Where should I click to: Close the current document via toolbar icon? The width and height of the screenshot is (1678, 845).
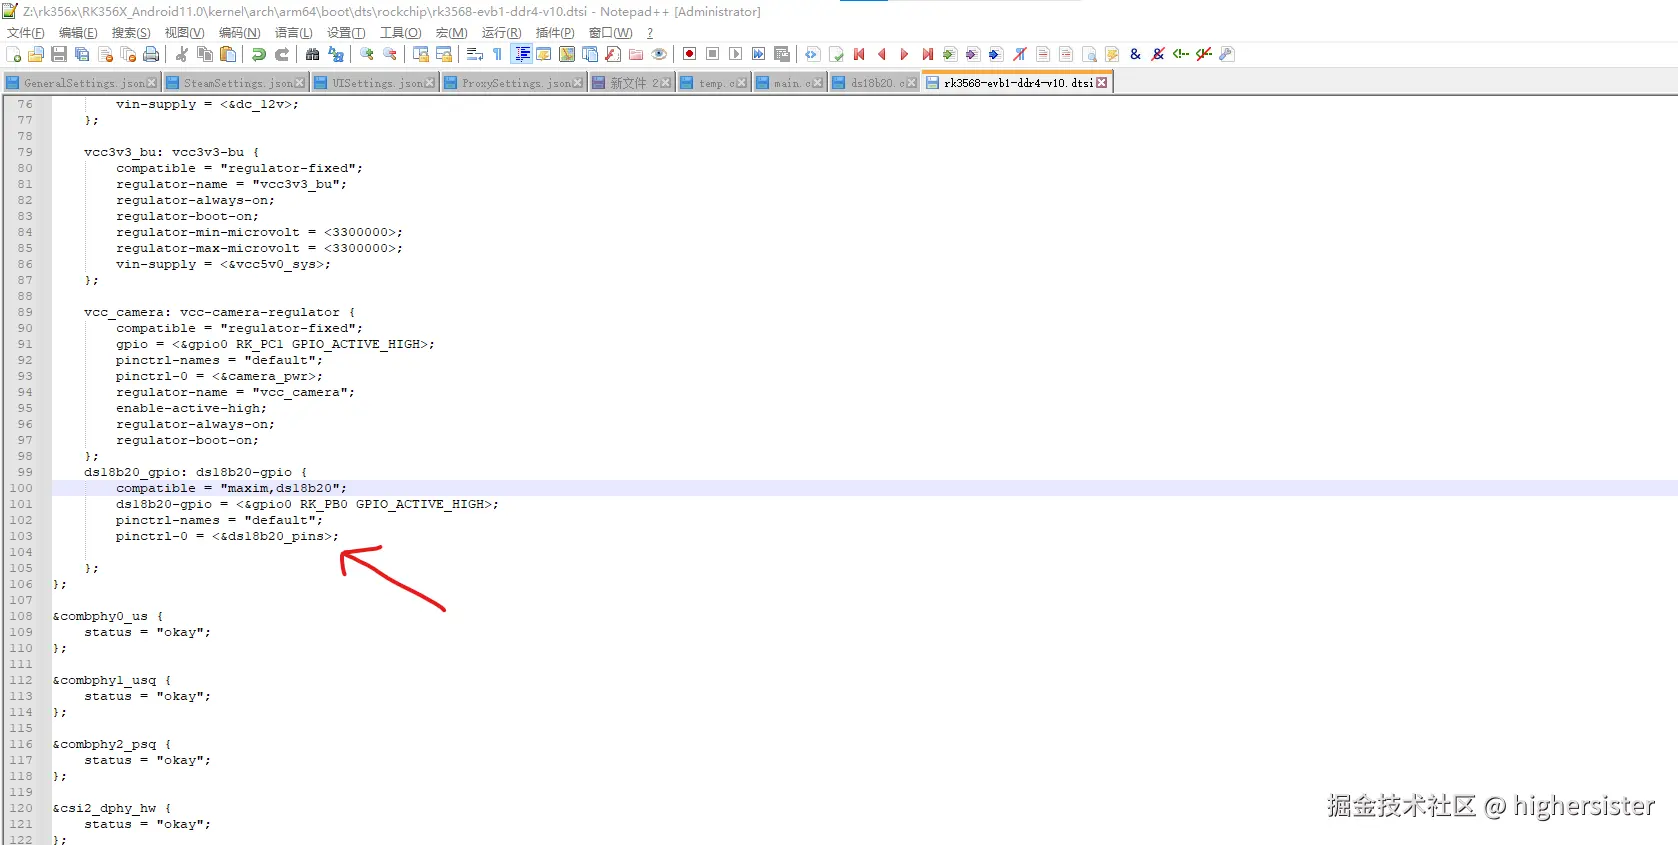[105, 54]
